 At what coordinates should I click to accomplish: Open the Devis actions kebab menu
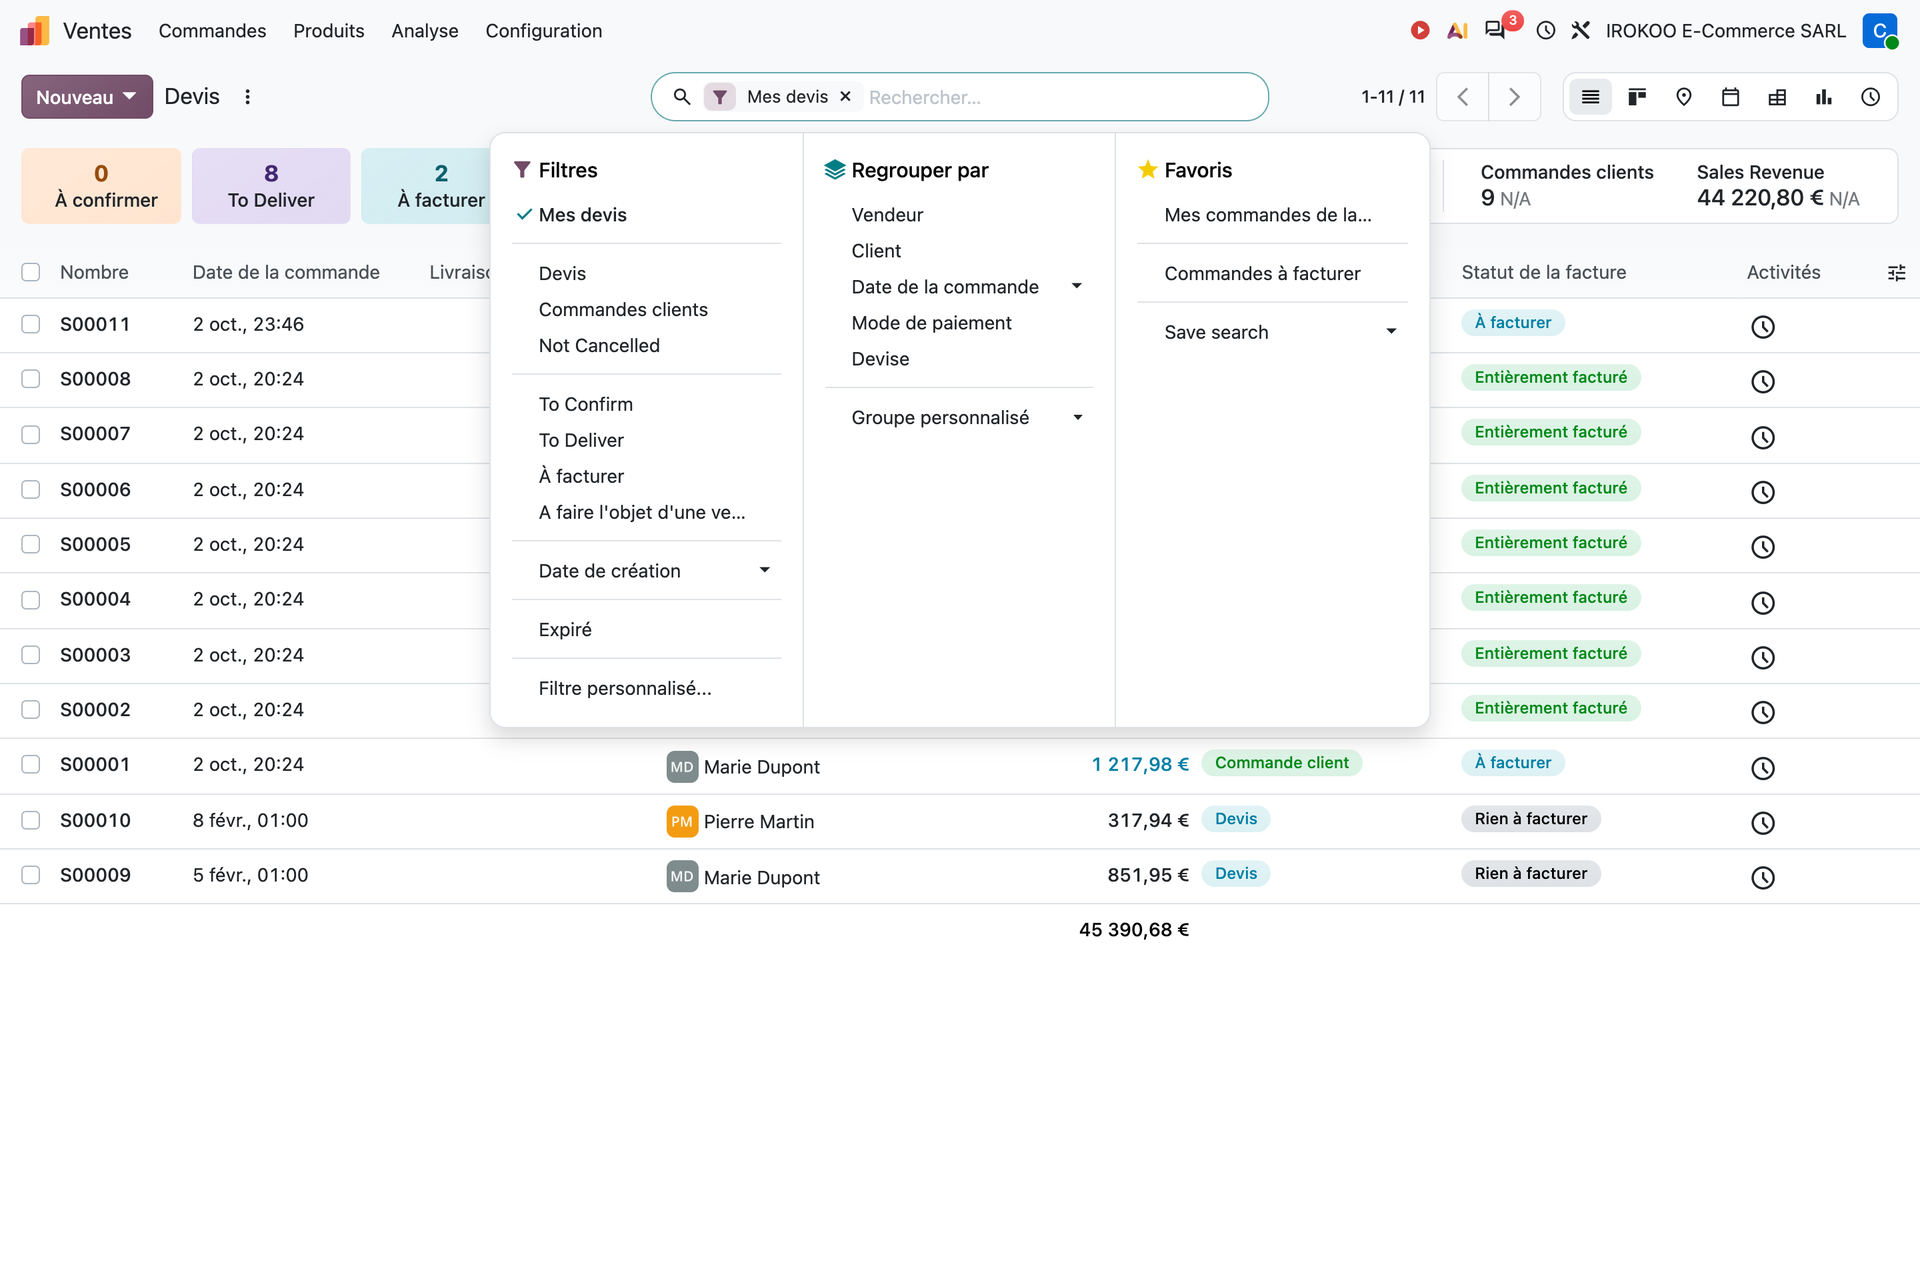[x=247, y=97]
